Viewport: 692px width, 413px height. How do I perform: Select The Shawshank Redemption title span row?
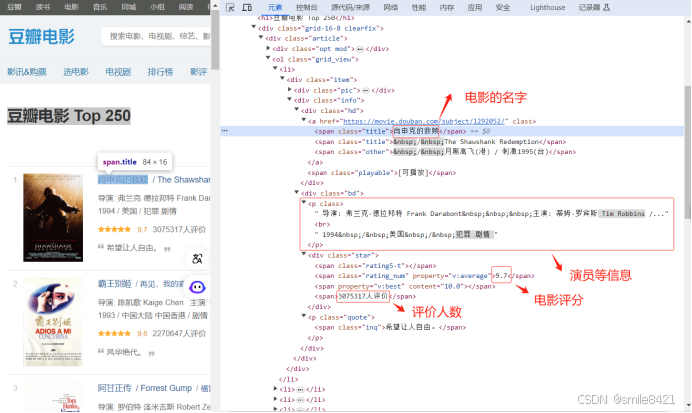(440, 142)
